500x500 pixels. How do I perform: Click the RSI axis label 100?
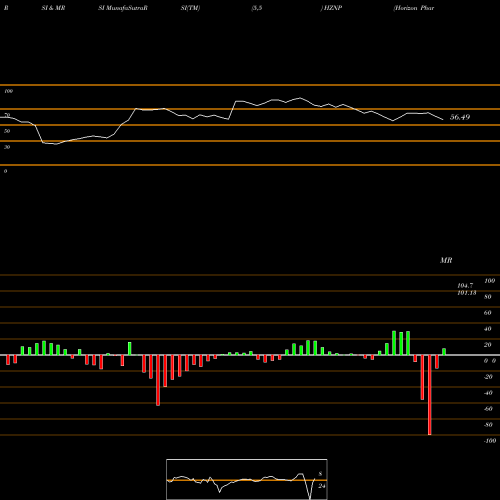coord(9,91)
